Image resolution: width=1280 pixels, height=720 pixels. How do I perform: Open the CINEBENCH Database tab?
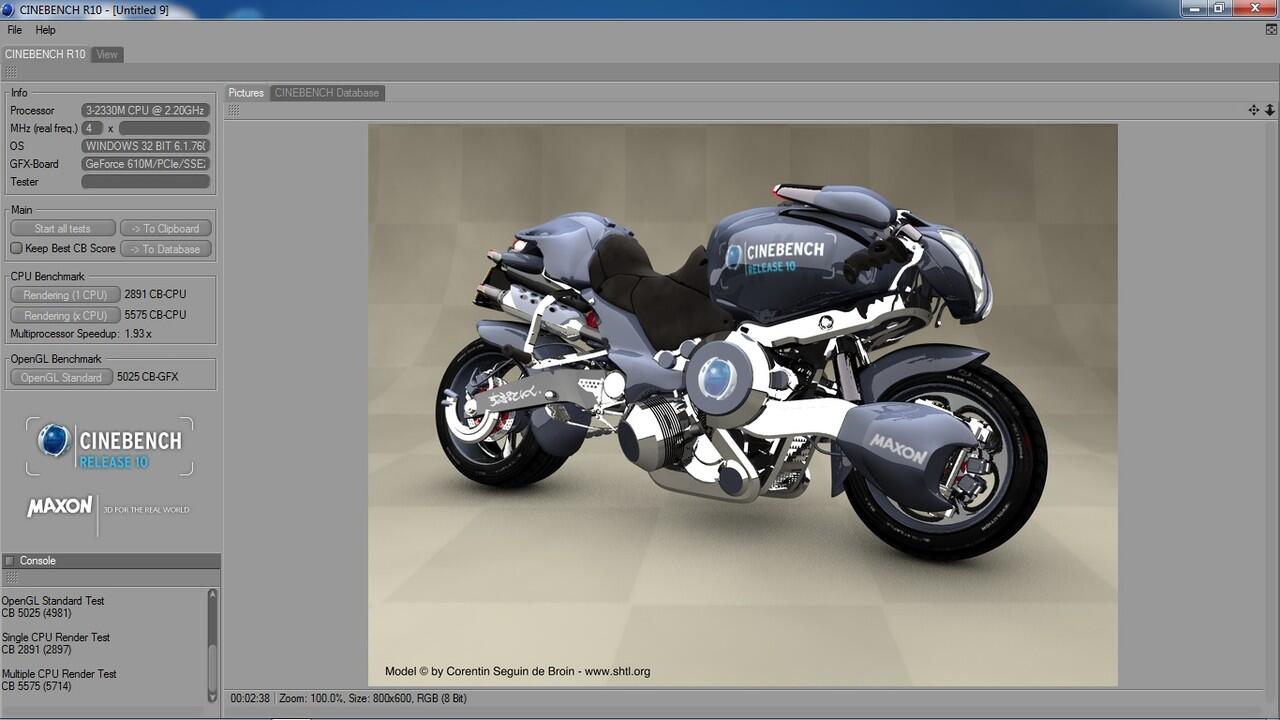point(327,93)
